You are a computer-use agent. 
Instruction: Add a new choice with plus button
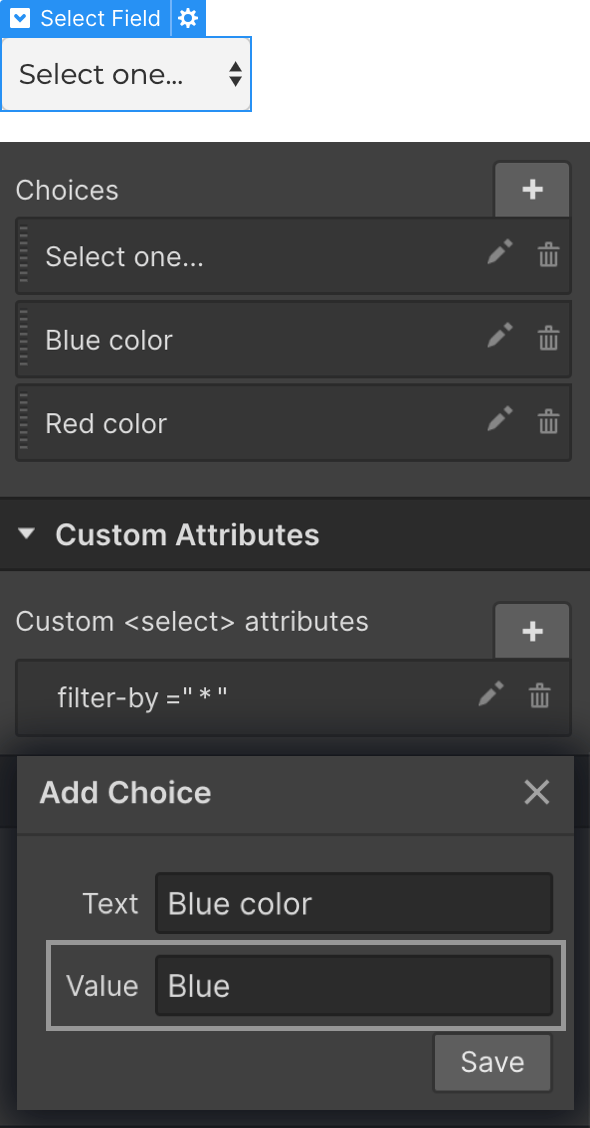(532, 189)
